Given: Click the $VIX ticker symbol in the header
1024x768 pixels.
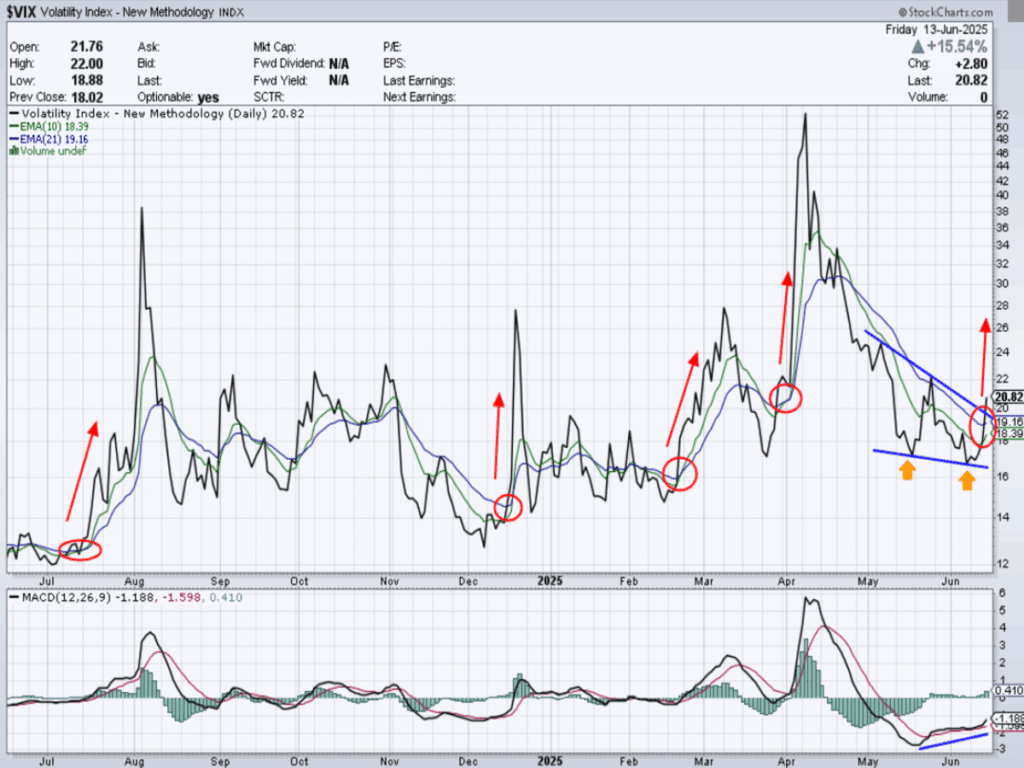Looking at the screenshot, I should click(x=26, y=10).
